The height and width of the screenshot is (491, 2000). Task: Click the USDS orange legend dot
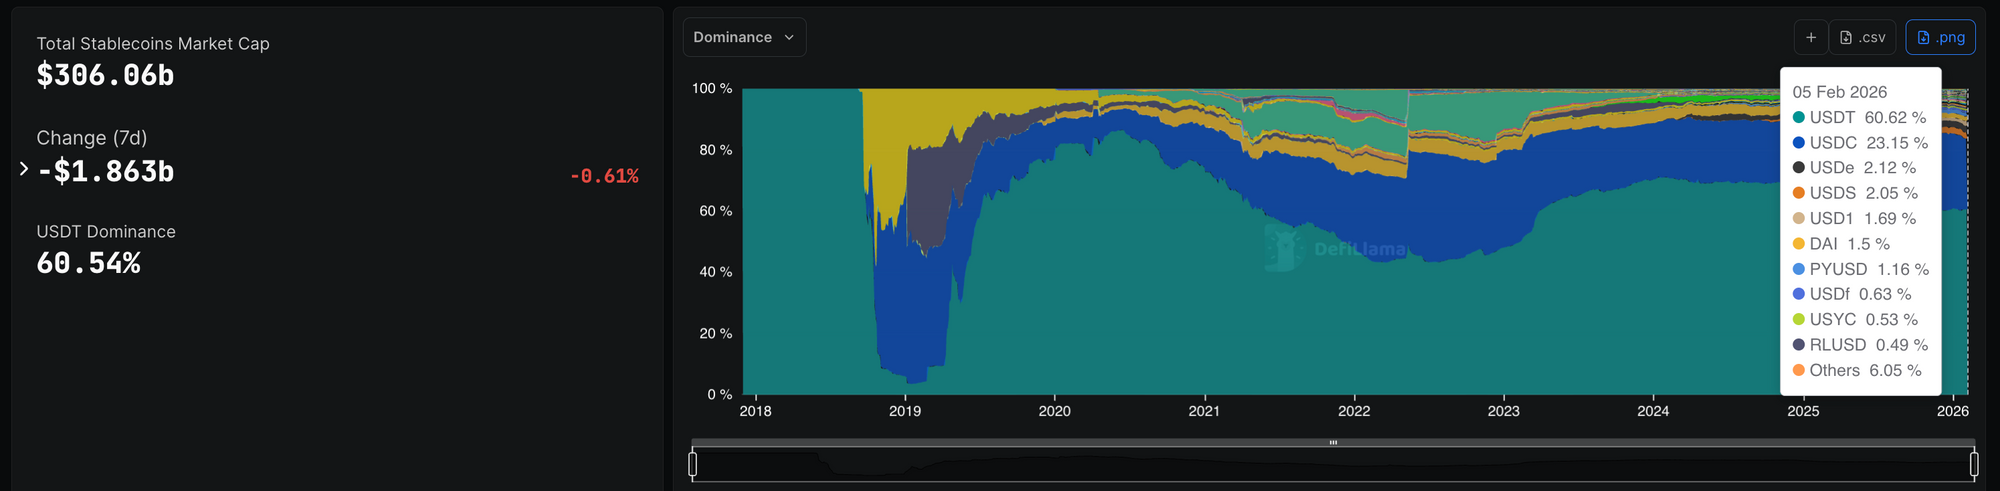point(1799,193)
